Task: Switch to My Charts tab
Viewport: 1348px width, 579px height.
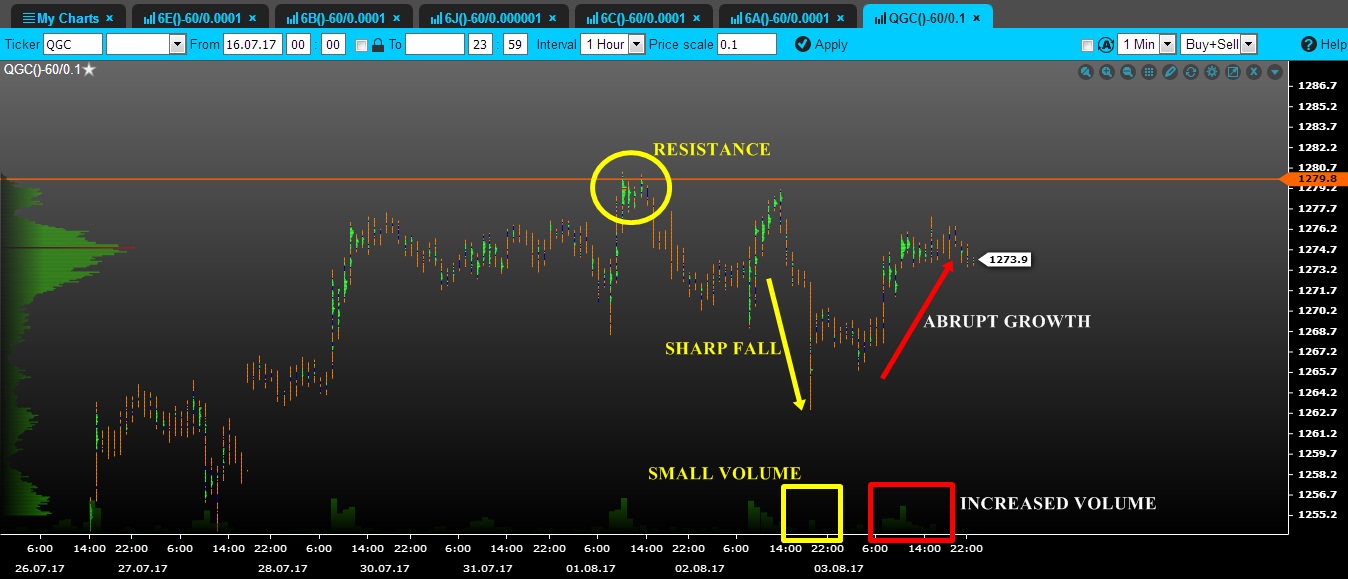Action: [x=68, y=18]
